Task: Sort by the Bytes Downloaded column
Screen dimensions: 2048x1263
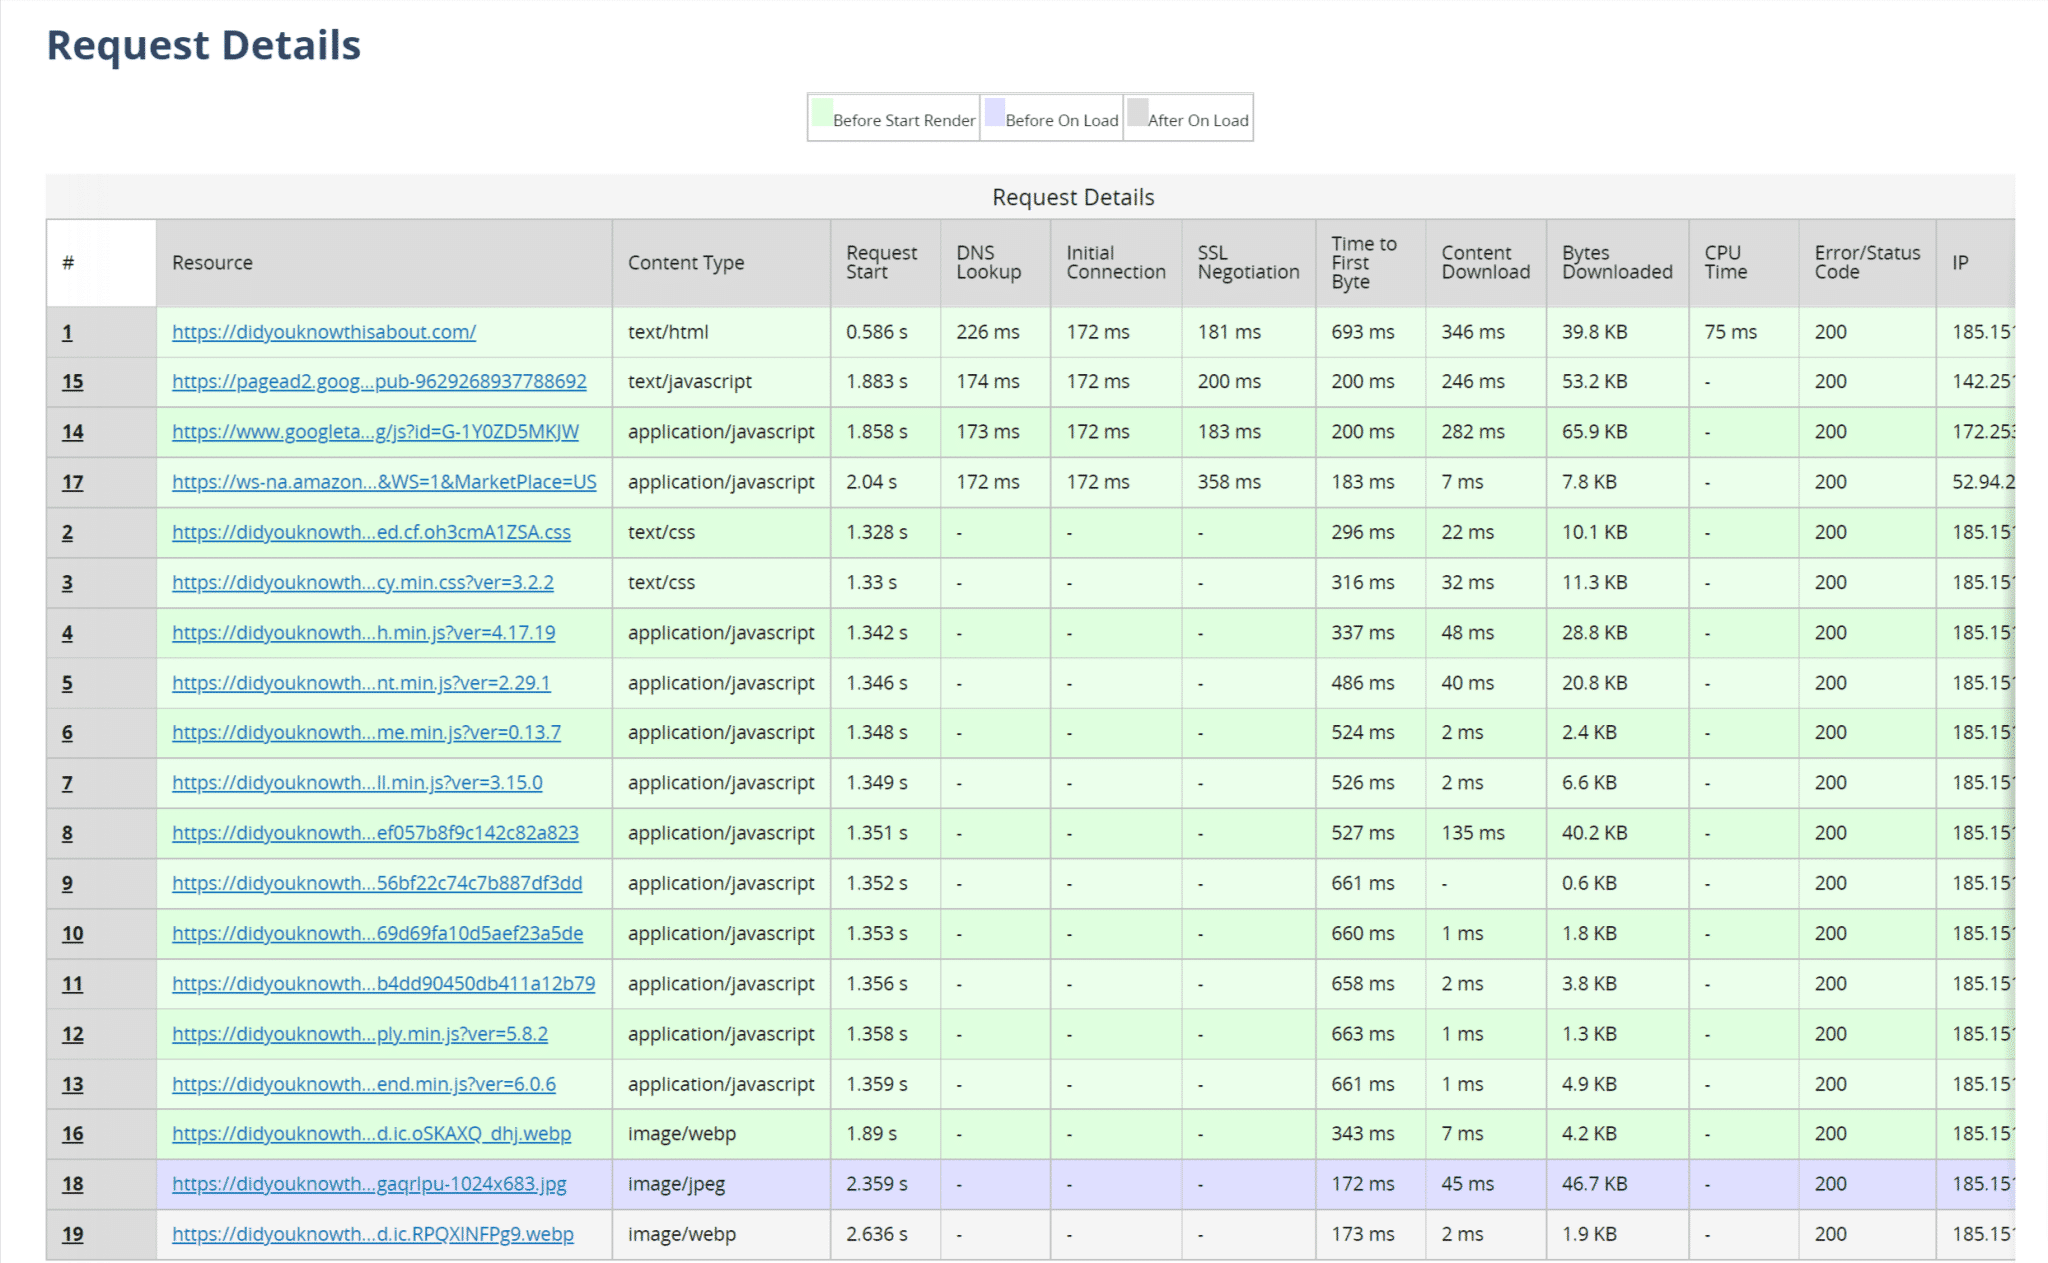Action: 1615,262
